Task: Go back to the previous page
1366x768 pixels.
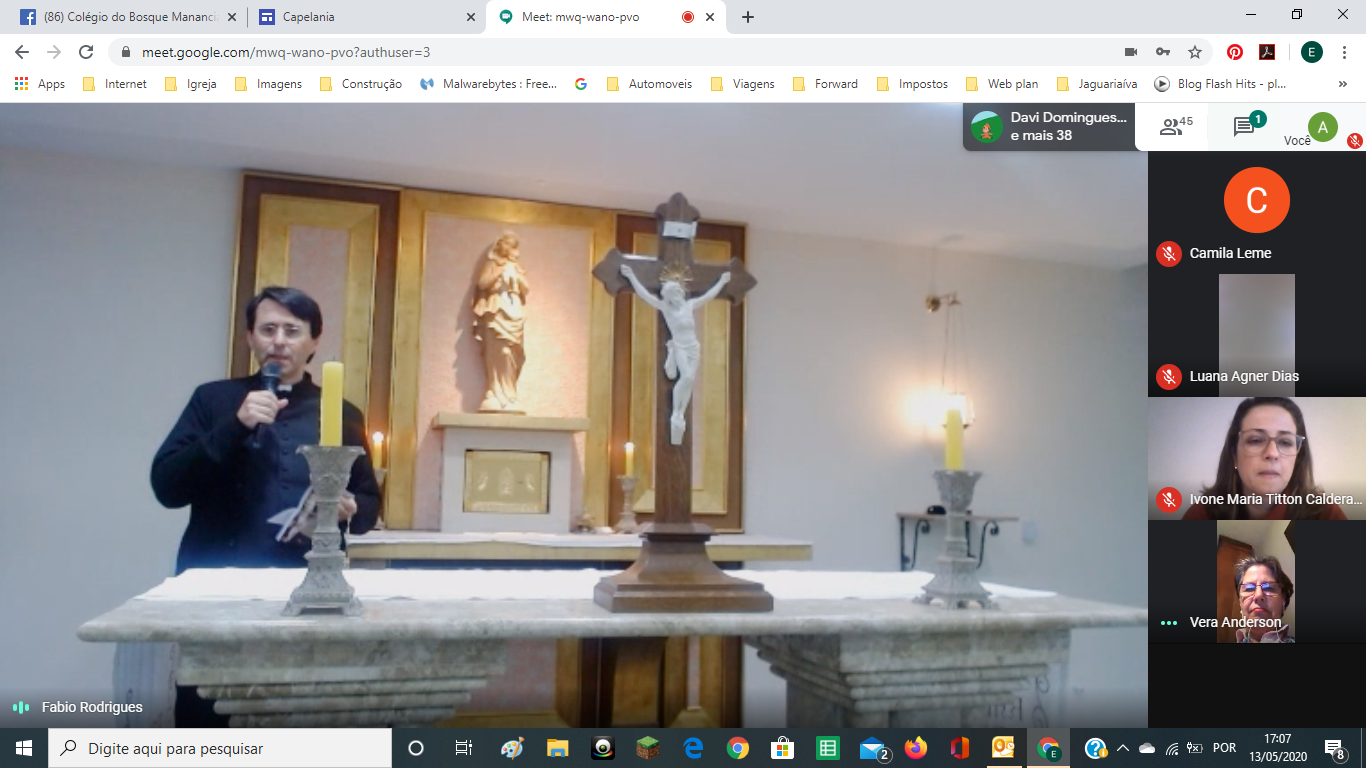Action: (x=22, y=52)
